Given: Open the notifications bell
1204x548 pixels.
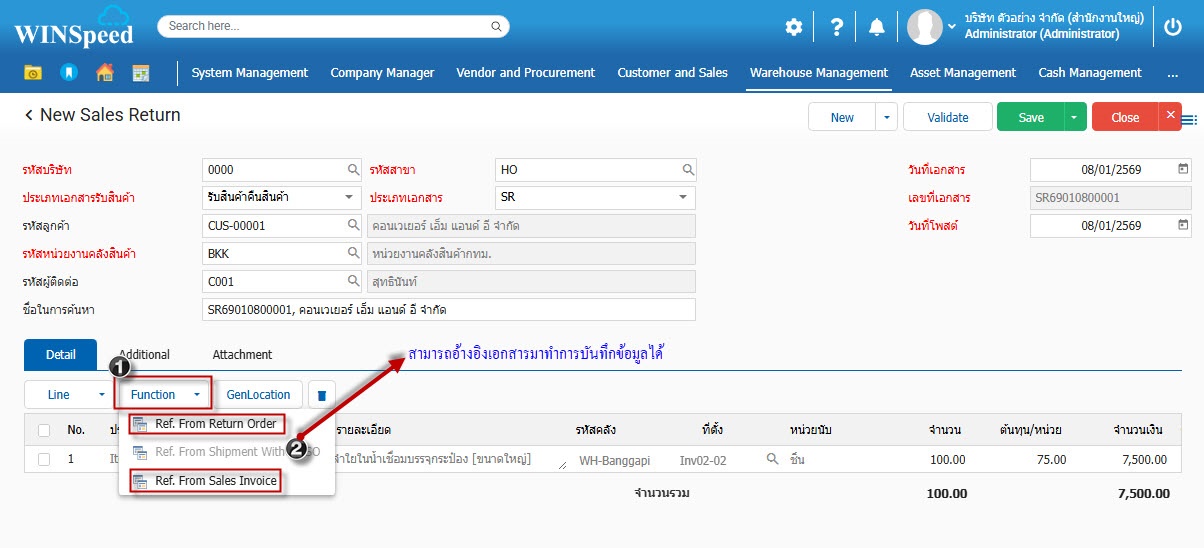Looking at the screenshot, I should [877, 27].
